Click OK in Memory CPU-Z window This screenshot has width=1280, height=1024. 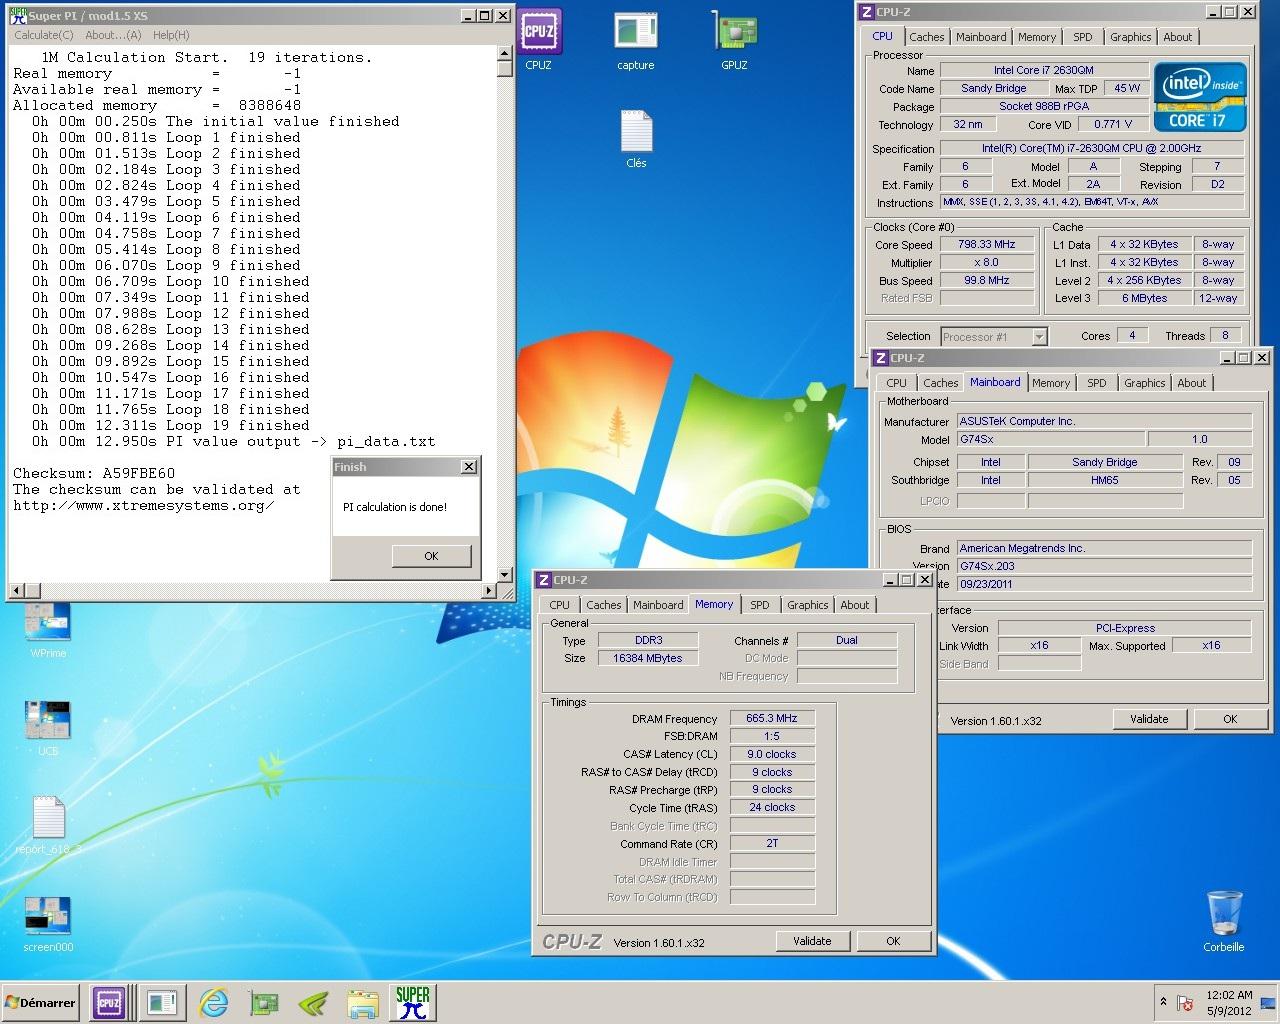[893, 941]
